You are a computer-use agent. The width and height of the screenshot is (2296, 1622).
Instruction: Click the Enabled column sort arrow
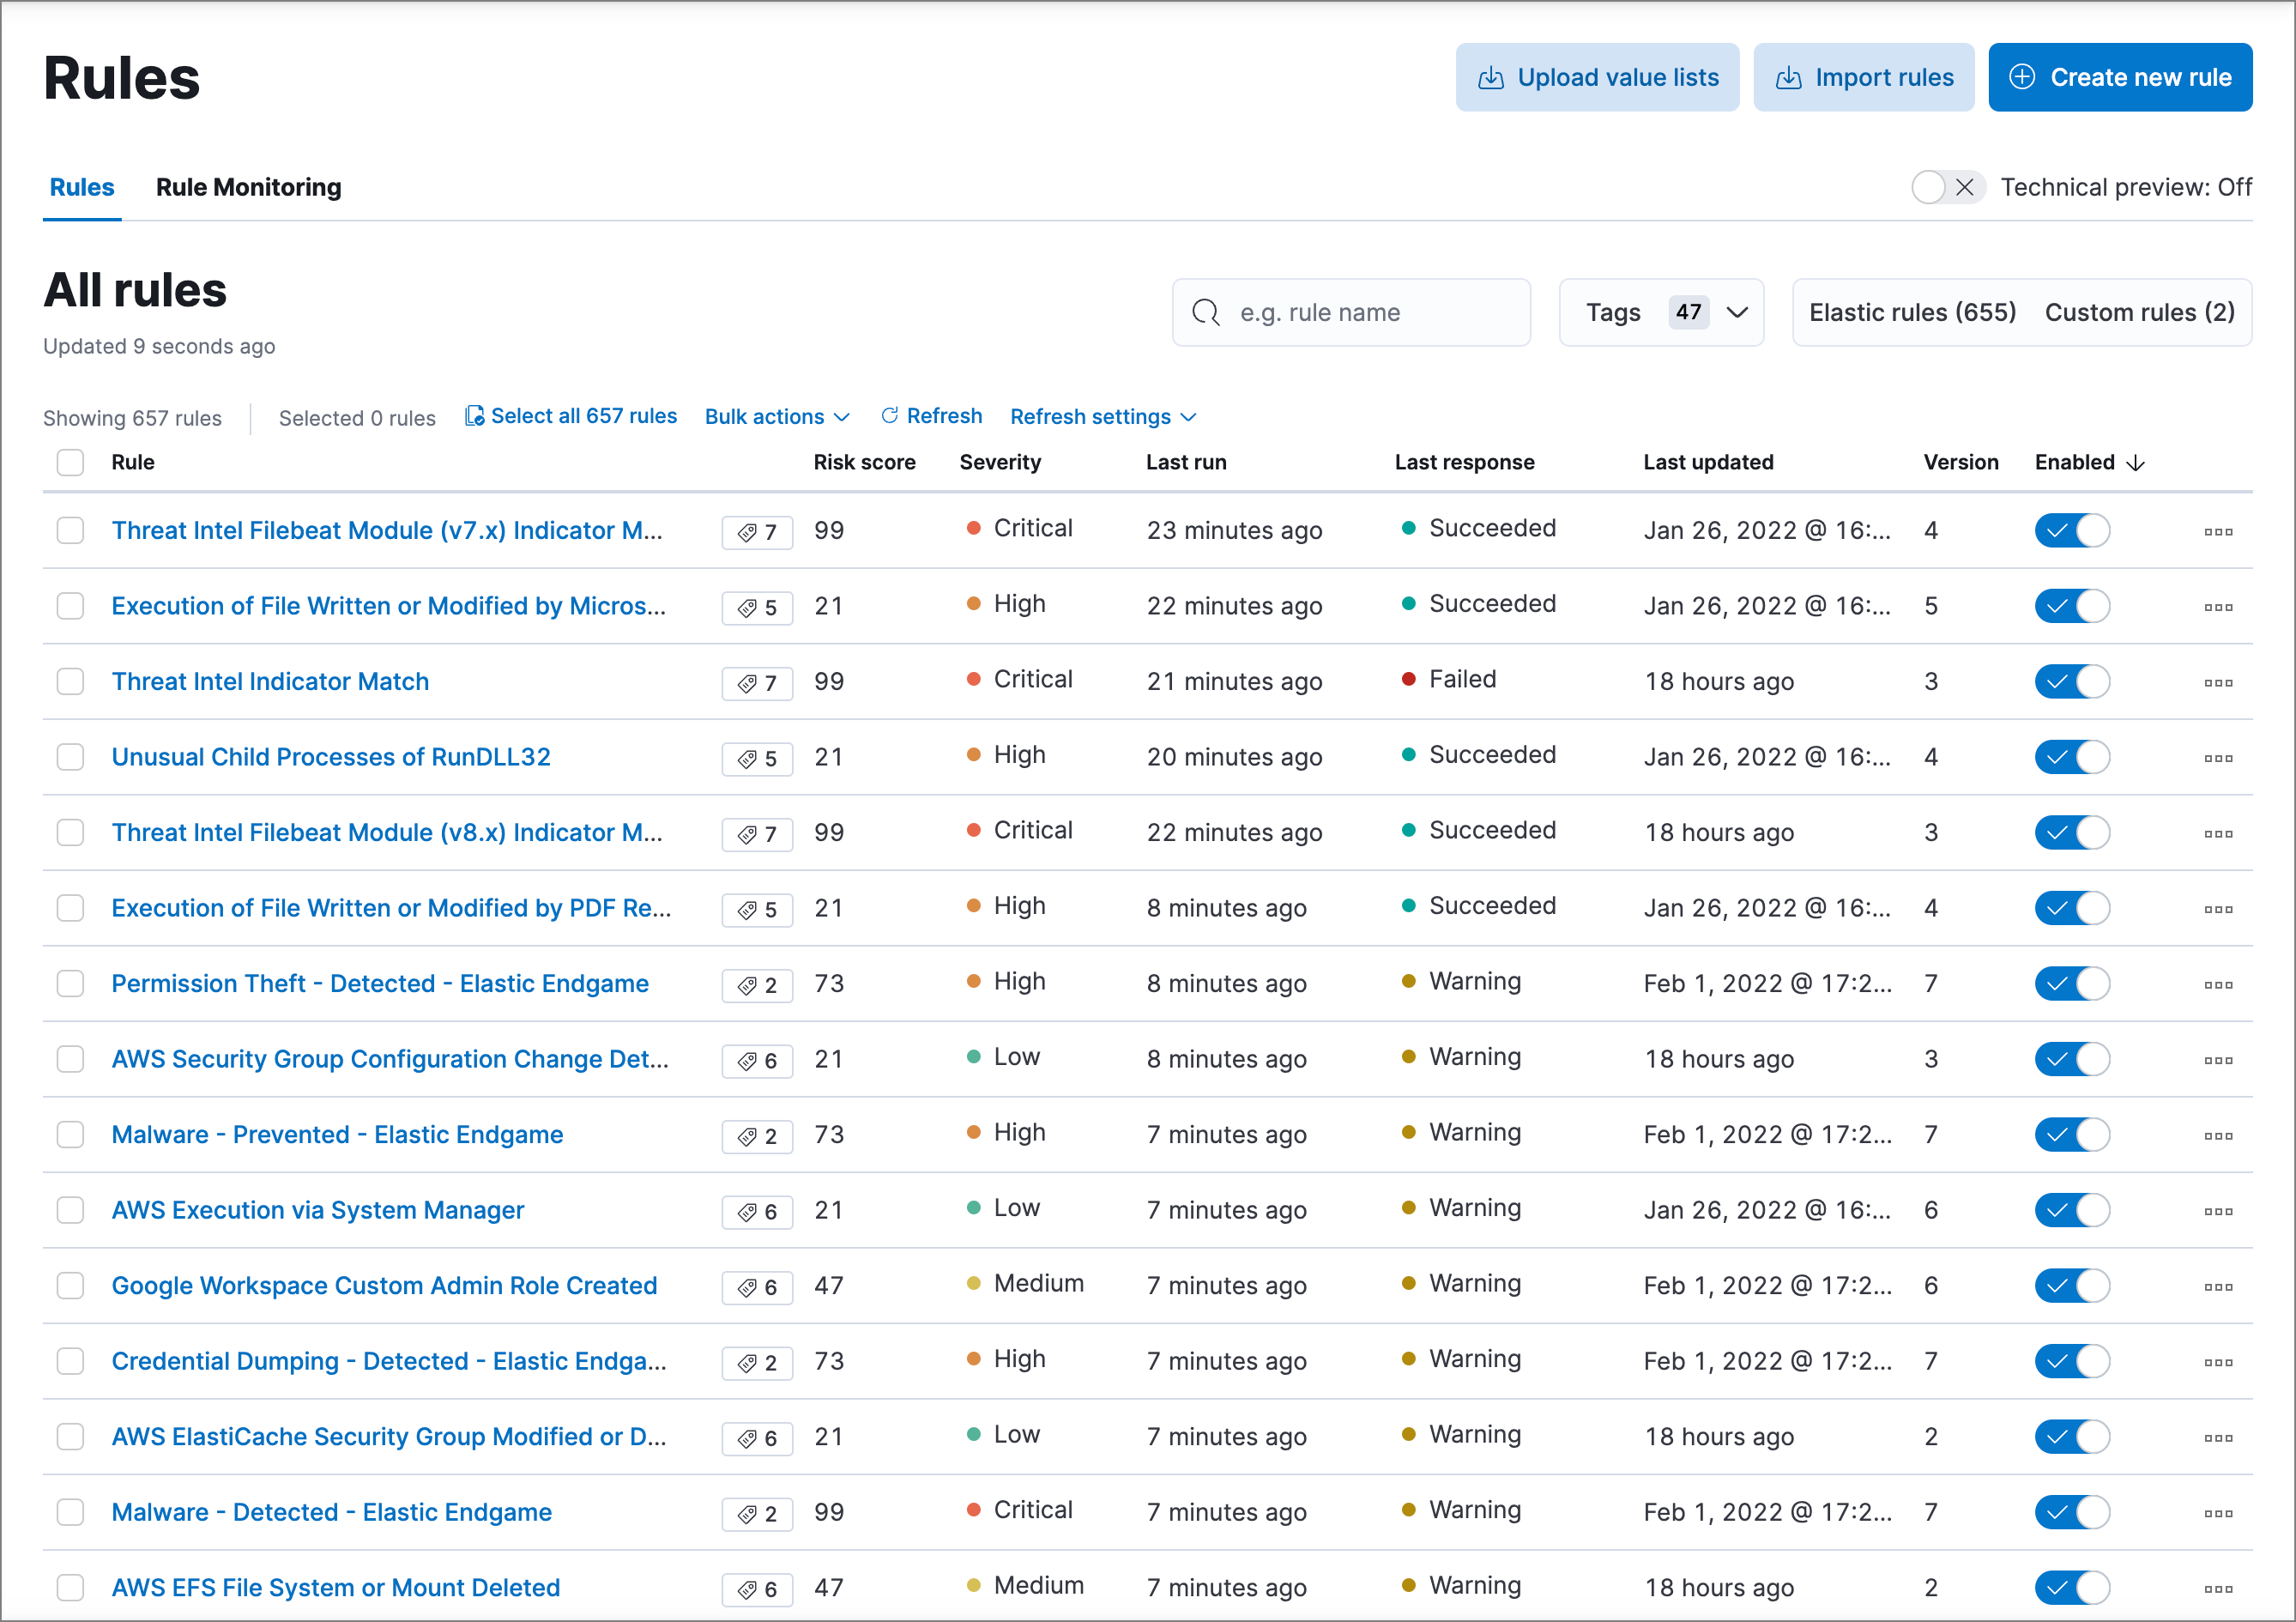tap(2135, 463)
